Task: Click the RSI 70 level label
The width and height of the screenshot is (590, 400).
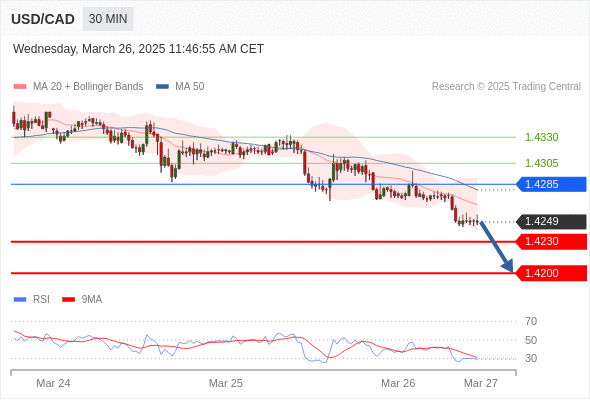Action: (x=531, y=321)
